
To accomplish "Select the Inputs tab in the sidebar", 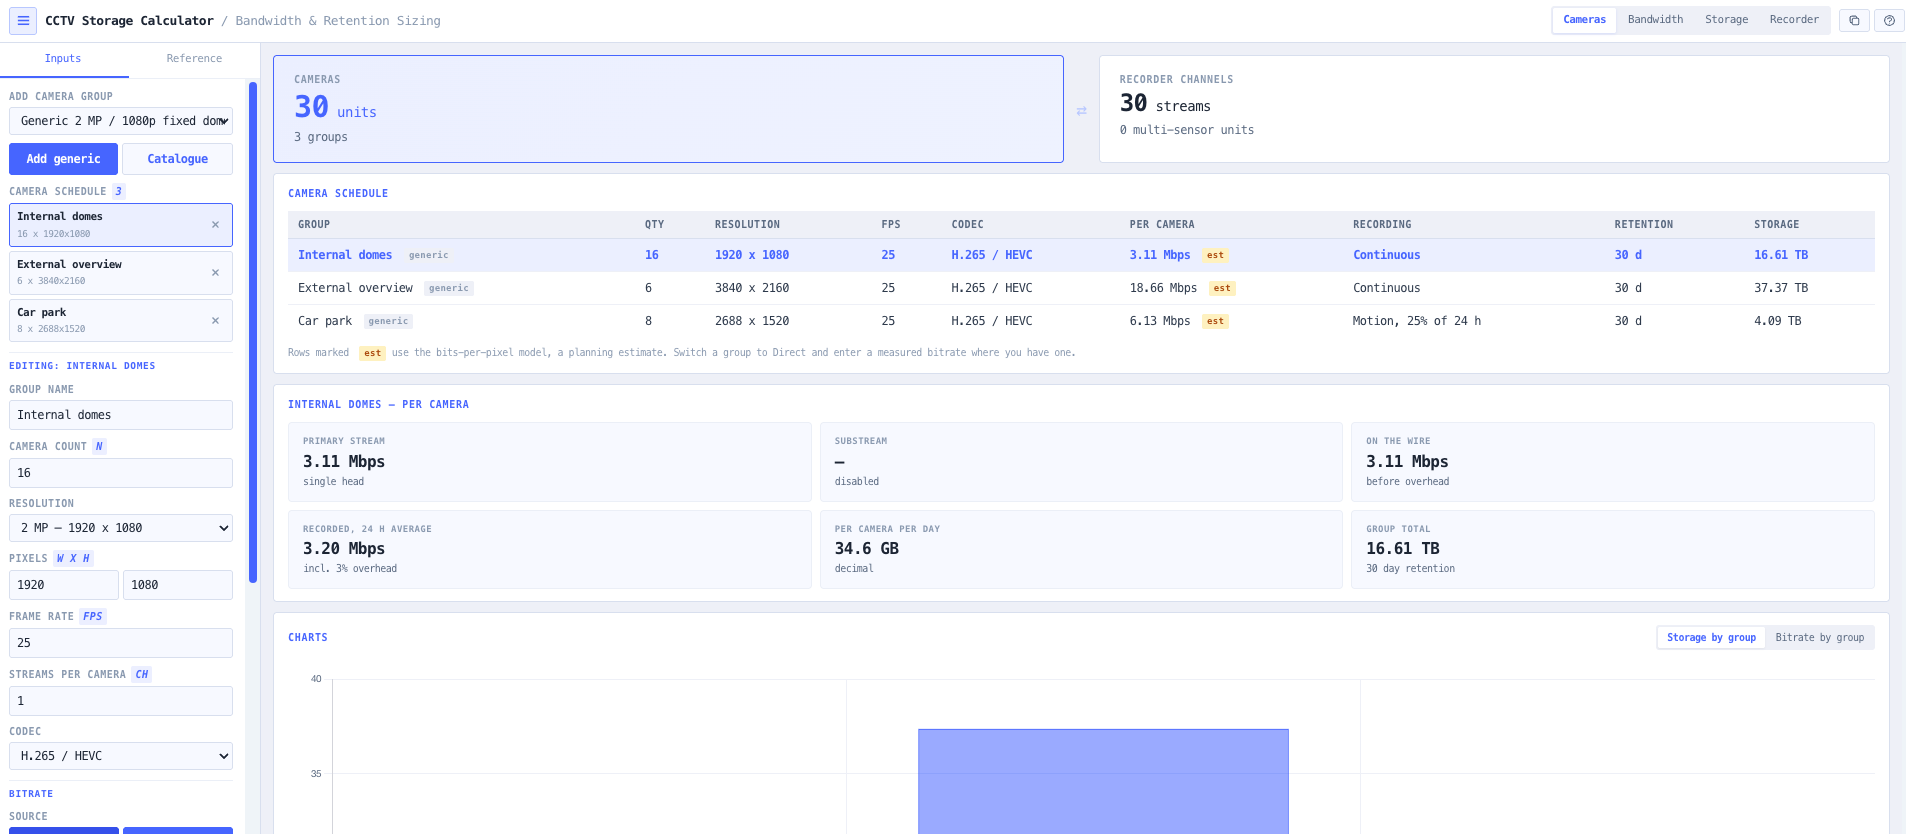I will [x=63, y=59].
